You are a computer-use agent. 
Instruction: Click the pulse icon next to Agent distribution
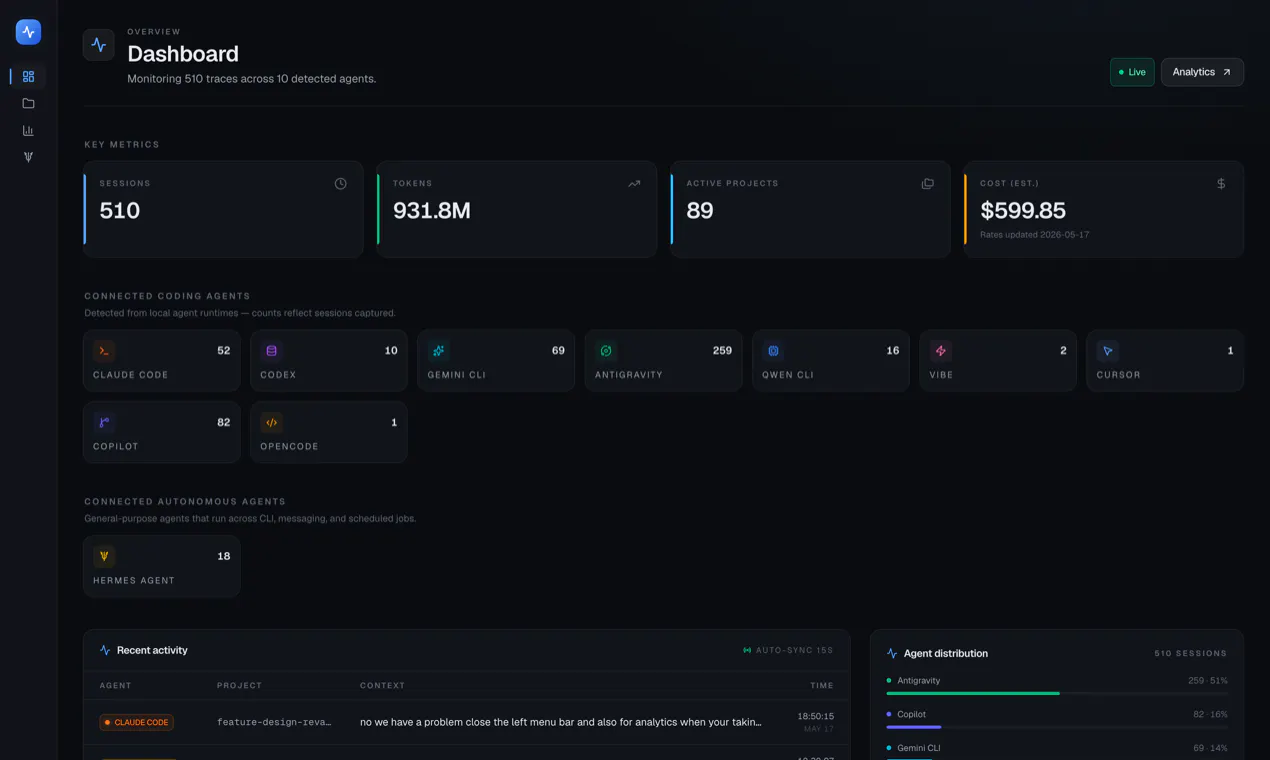pos(892,653)
